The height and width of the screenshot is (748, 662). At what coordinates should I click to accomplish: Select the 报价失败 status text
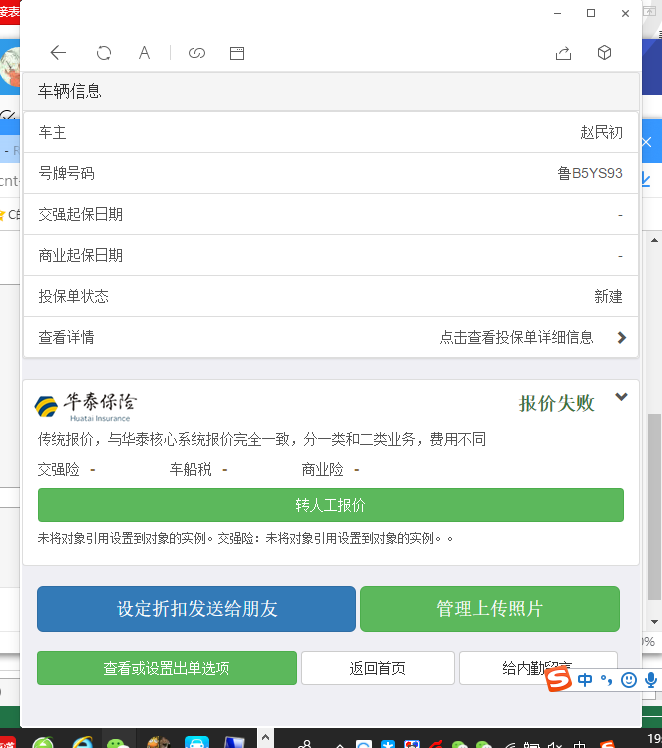[x=557, y=404]
